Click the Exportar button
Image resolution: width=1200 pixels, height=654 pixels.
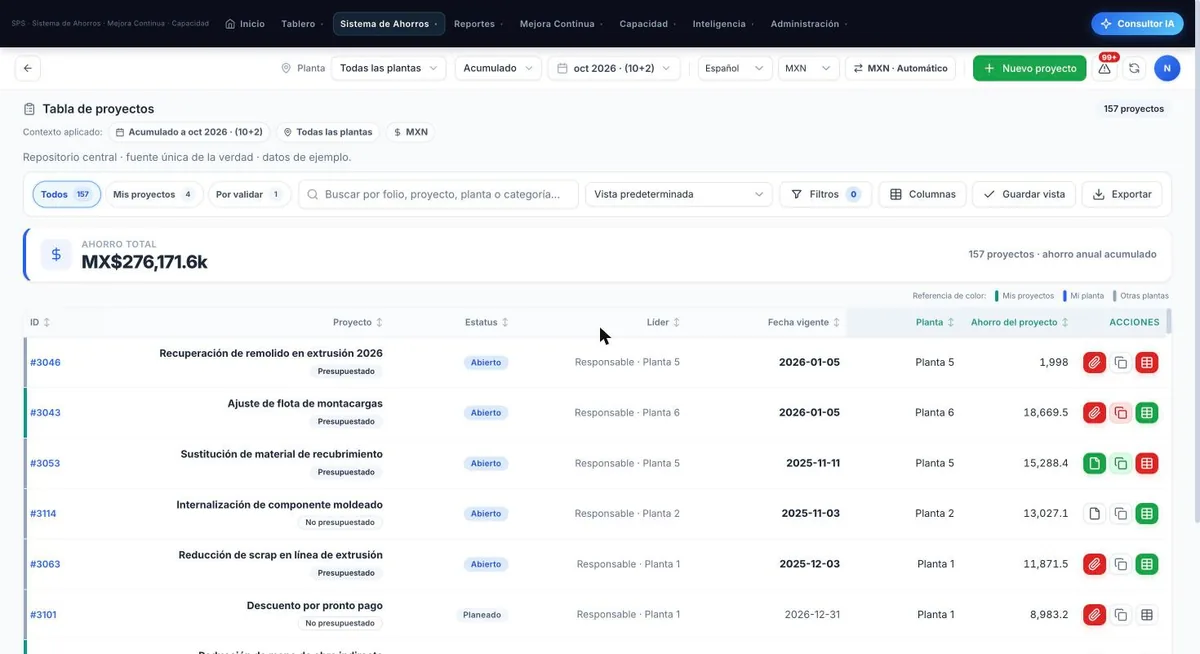(1122, 194)
